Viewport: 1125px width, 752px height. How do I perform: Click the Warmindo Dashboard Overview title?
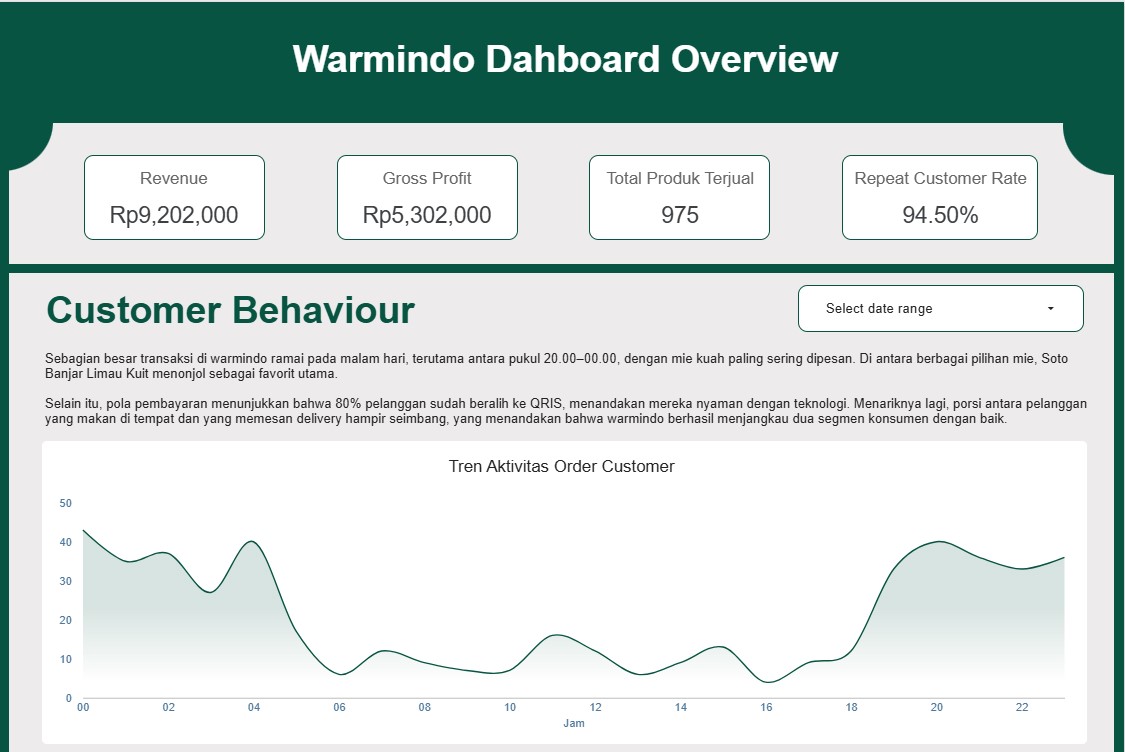563,59
